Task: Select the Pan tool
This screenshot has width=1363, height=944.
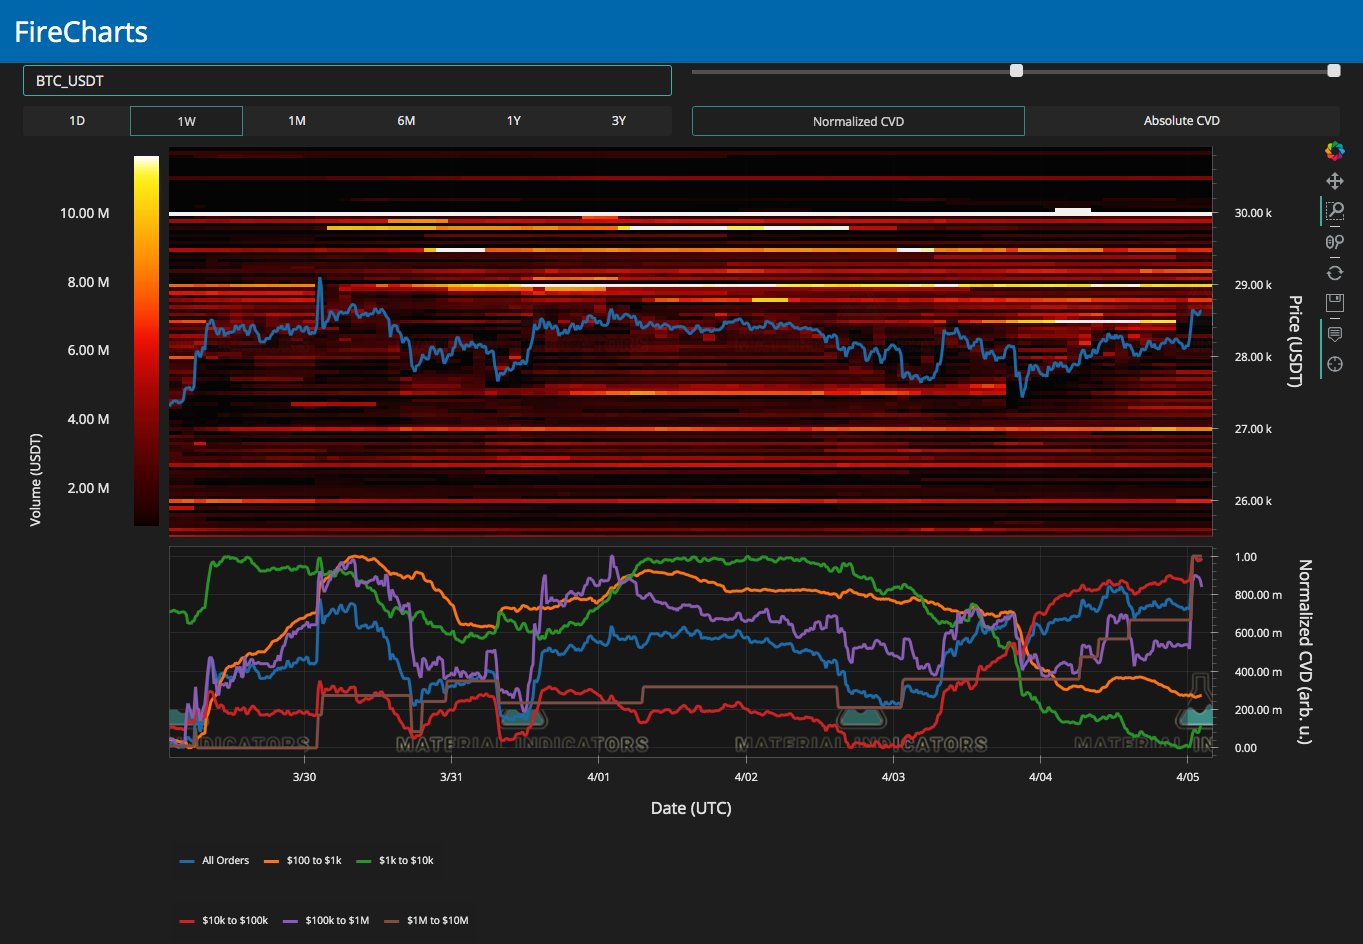Action: click(1334, 181)
